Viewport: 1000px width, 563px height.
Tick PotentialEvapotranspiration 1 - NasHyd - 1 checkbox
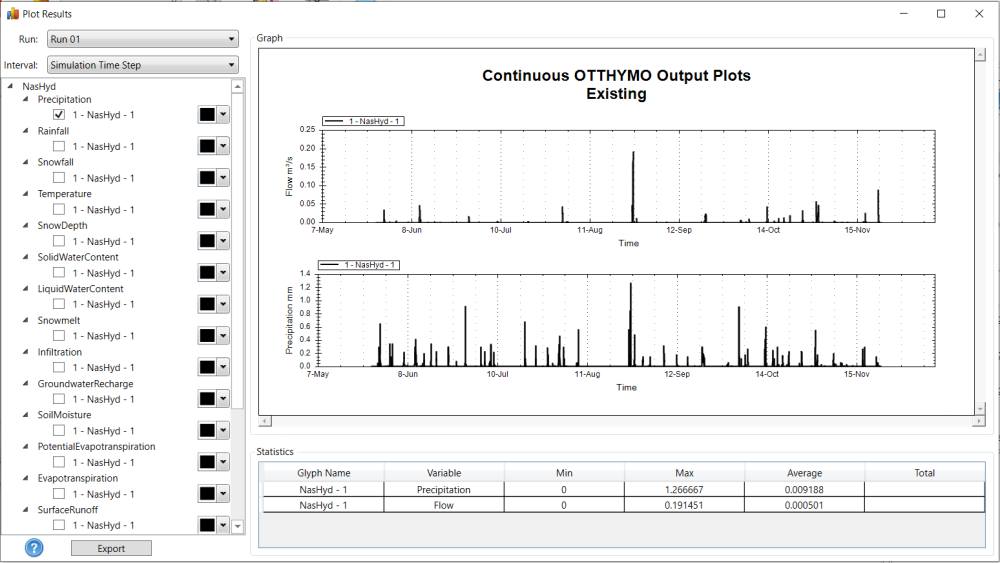59,462
